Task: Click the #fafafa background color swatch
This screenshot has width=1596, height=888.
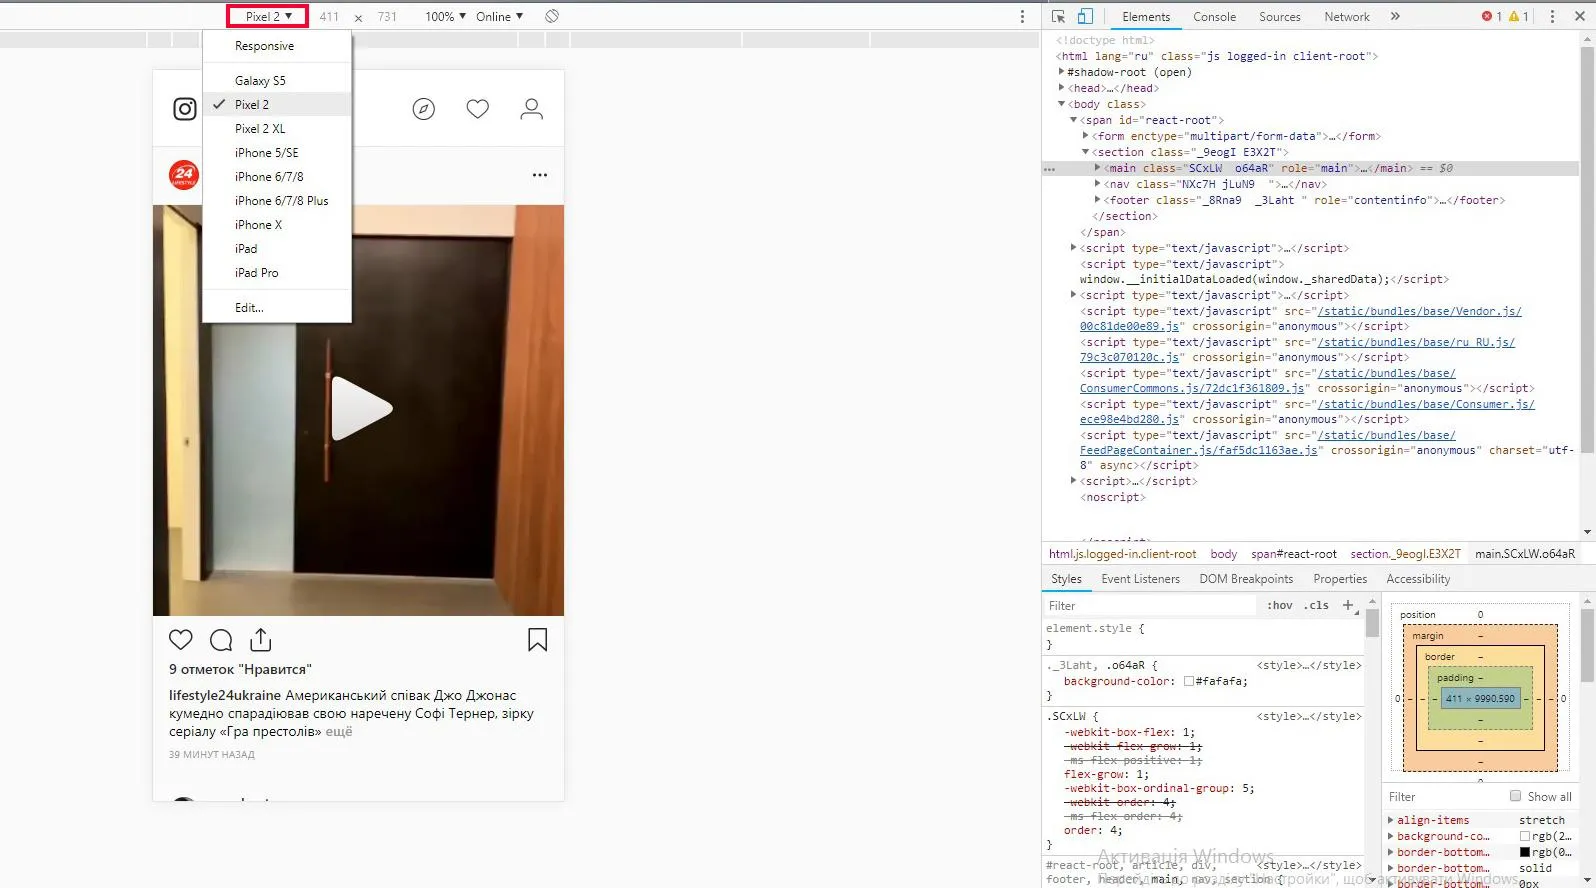Action: [1188, 681]
